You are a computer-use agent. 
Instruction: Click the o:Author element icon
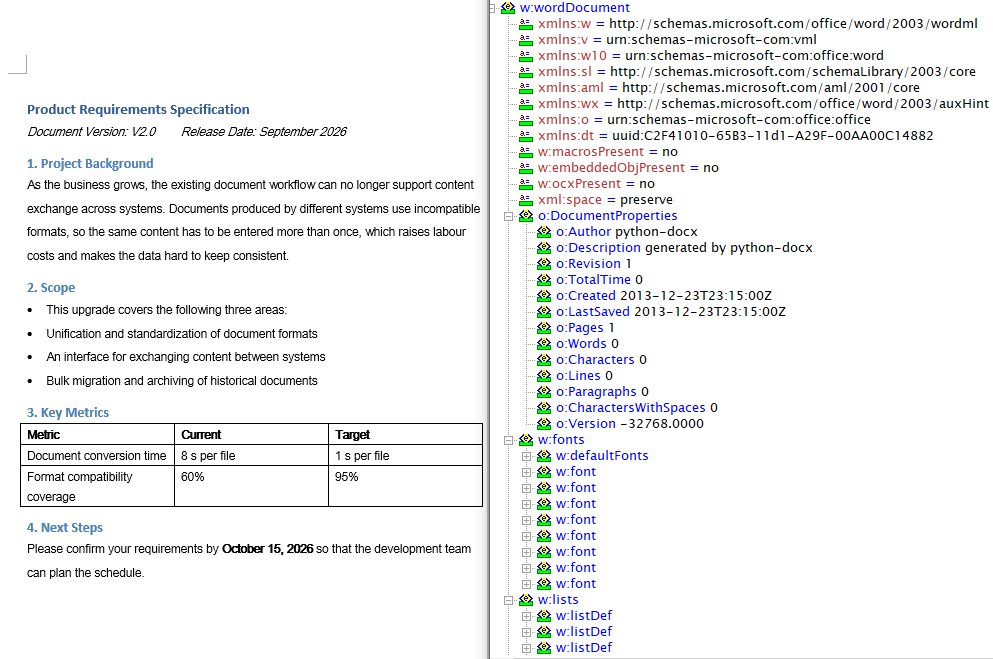[544, 232]
